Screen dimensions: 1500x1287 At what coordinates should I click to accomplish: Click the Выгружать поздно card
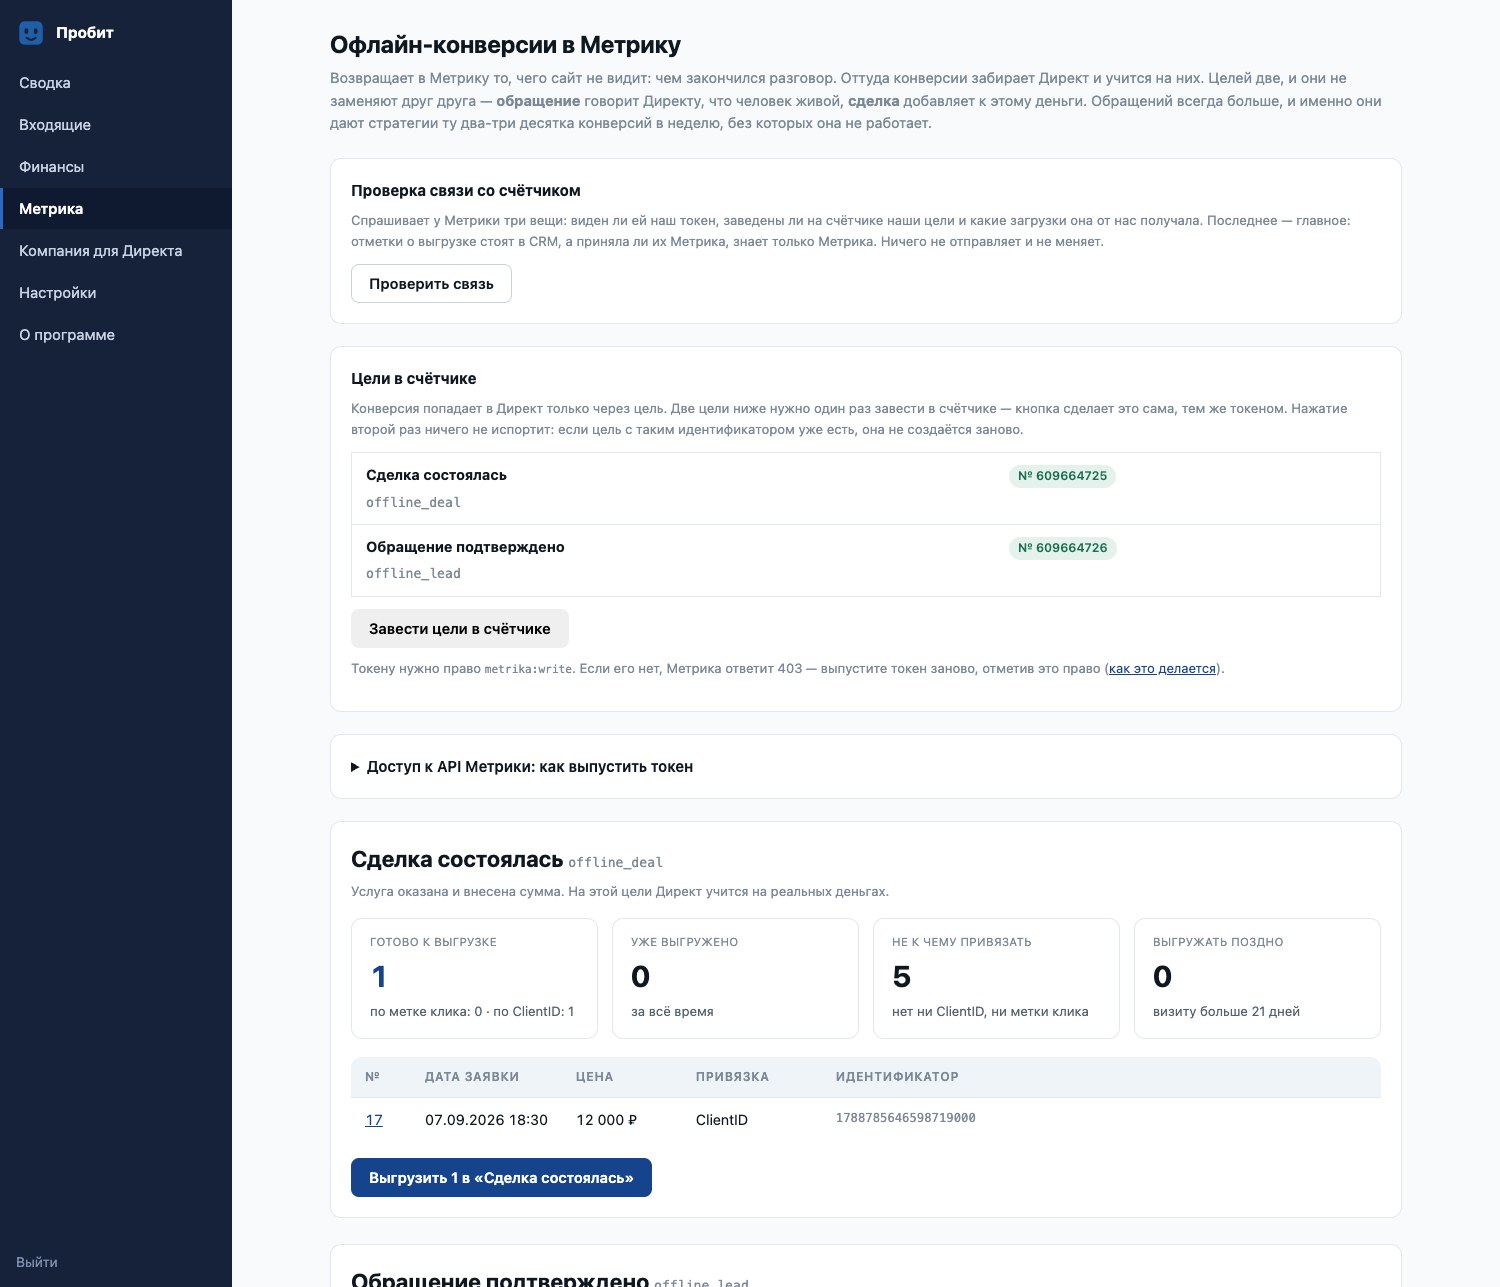1257,979
